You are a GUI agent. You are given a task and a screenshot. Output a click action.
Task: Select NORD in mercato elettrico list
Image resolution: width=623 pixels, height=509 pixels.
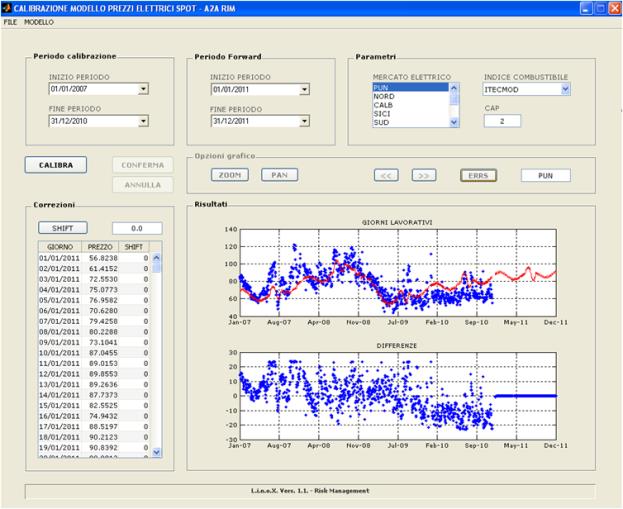pyautogui.click(x=410, y=97)
